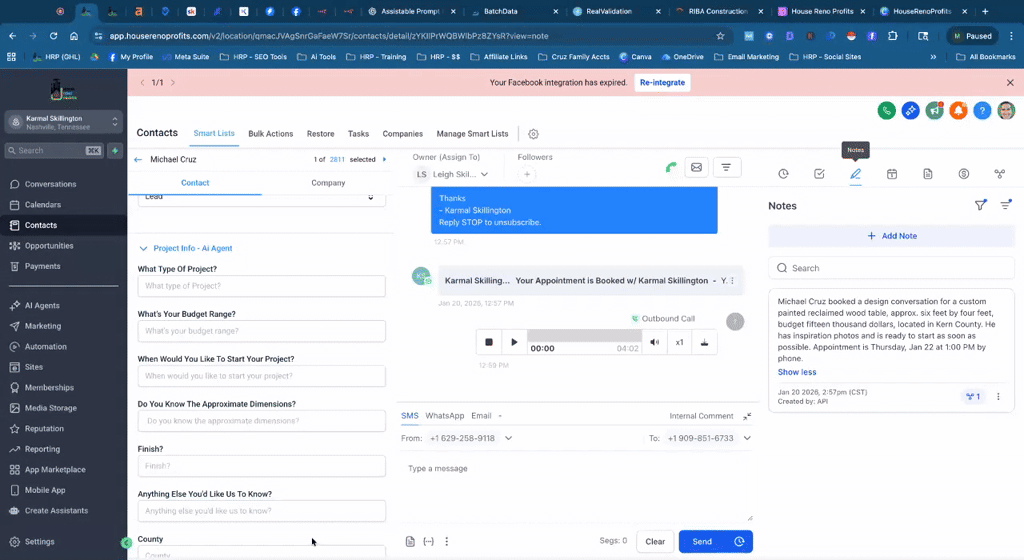Click the schedule clock on the Send button
The width and height of the screenshot is (1024, 560).
click(739, 541)
